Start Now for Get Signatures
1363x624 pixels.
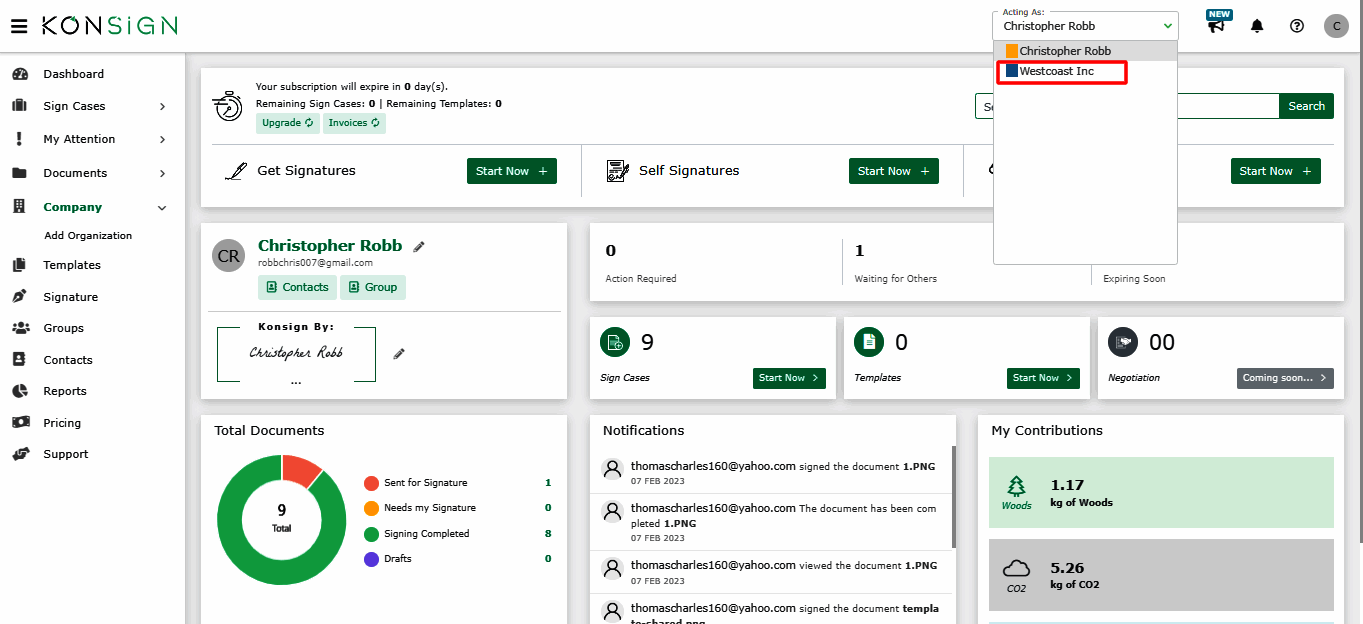[x=512, y=171]
